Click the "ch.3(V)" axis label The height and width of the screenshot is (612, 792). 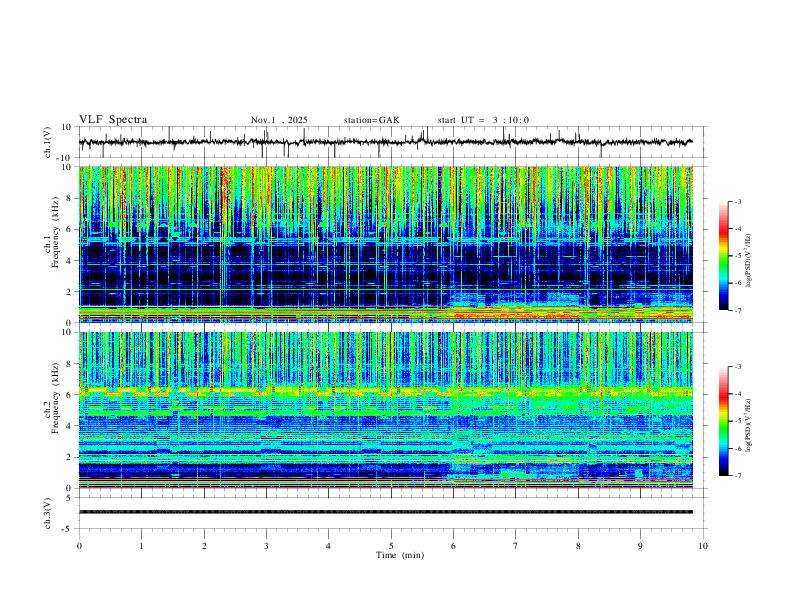pyautogui.click(x=48, y=513)
